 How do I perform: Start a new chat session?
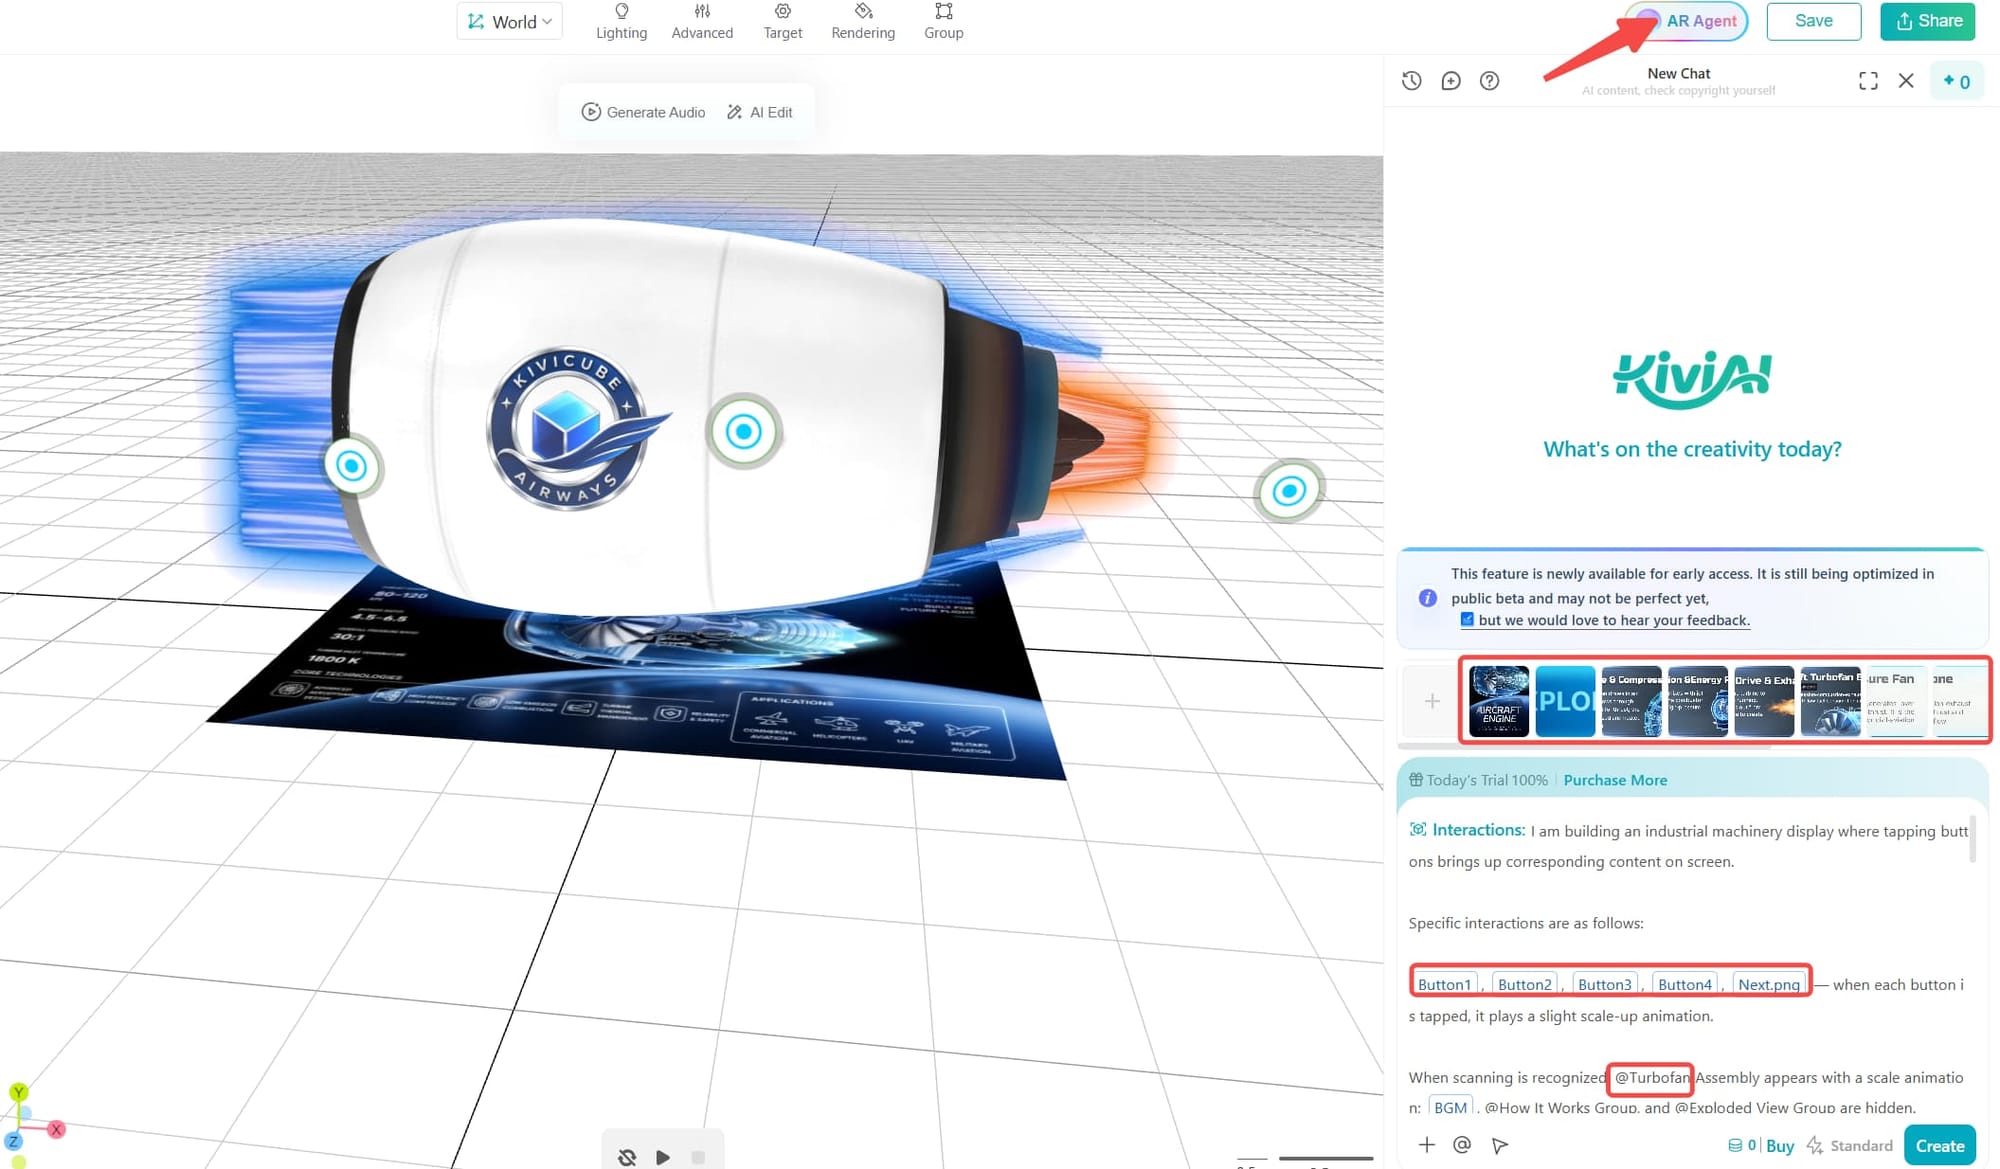click(1450, 81)
